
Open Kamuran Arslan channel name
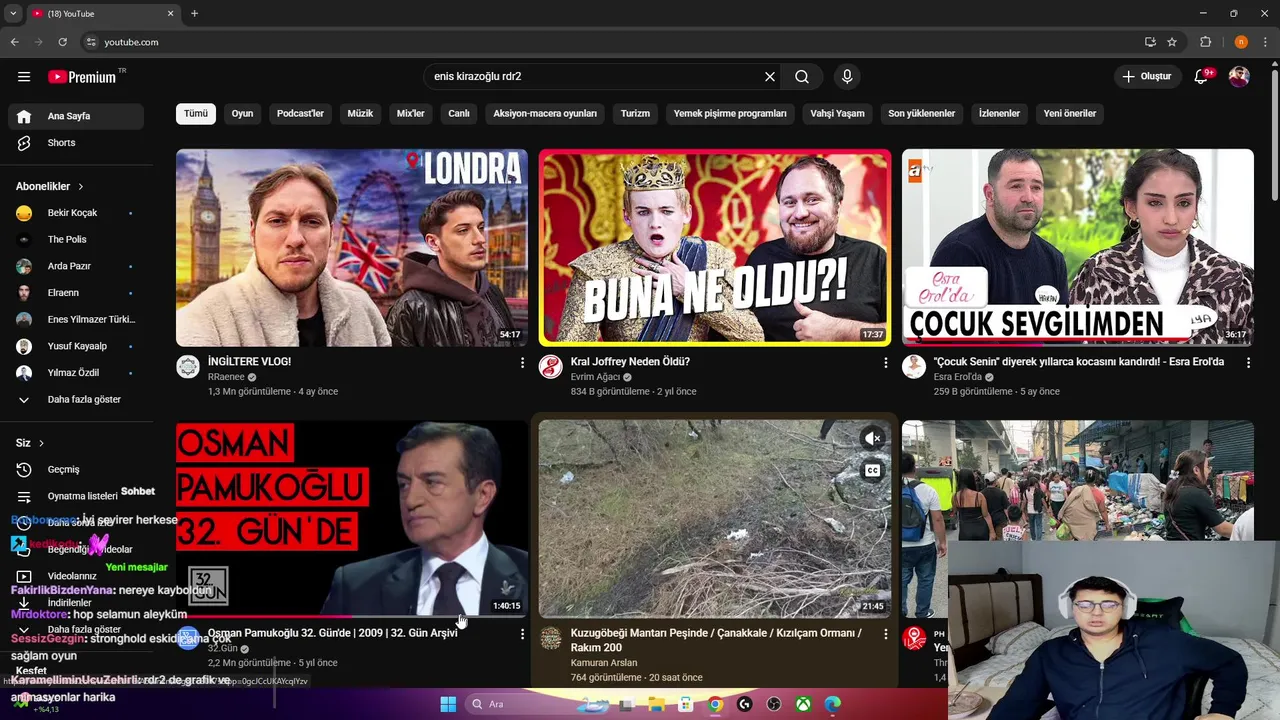(x=604, y=663)
